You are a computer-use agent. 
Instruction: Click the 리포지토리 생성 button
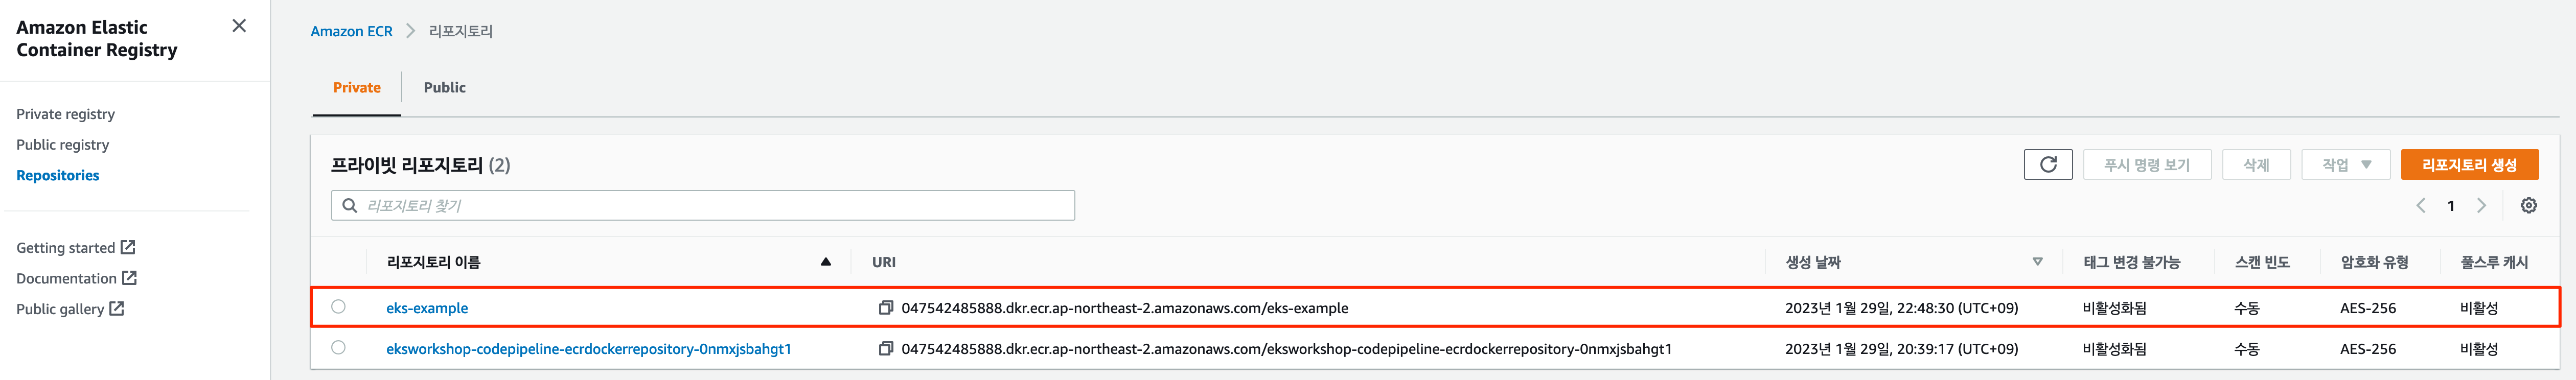(x=2469, y=165)
